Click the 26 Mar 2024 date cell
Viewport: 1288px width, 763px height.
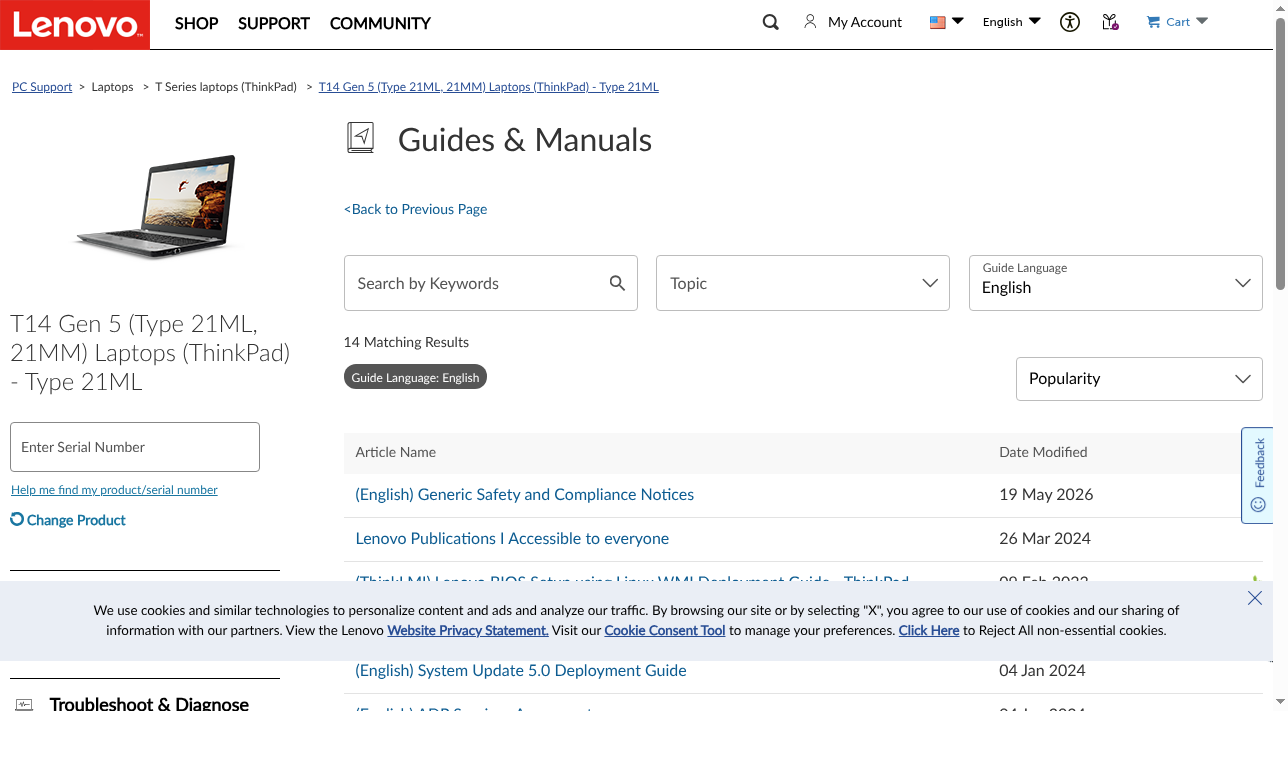point(1045,538)
